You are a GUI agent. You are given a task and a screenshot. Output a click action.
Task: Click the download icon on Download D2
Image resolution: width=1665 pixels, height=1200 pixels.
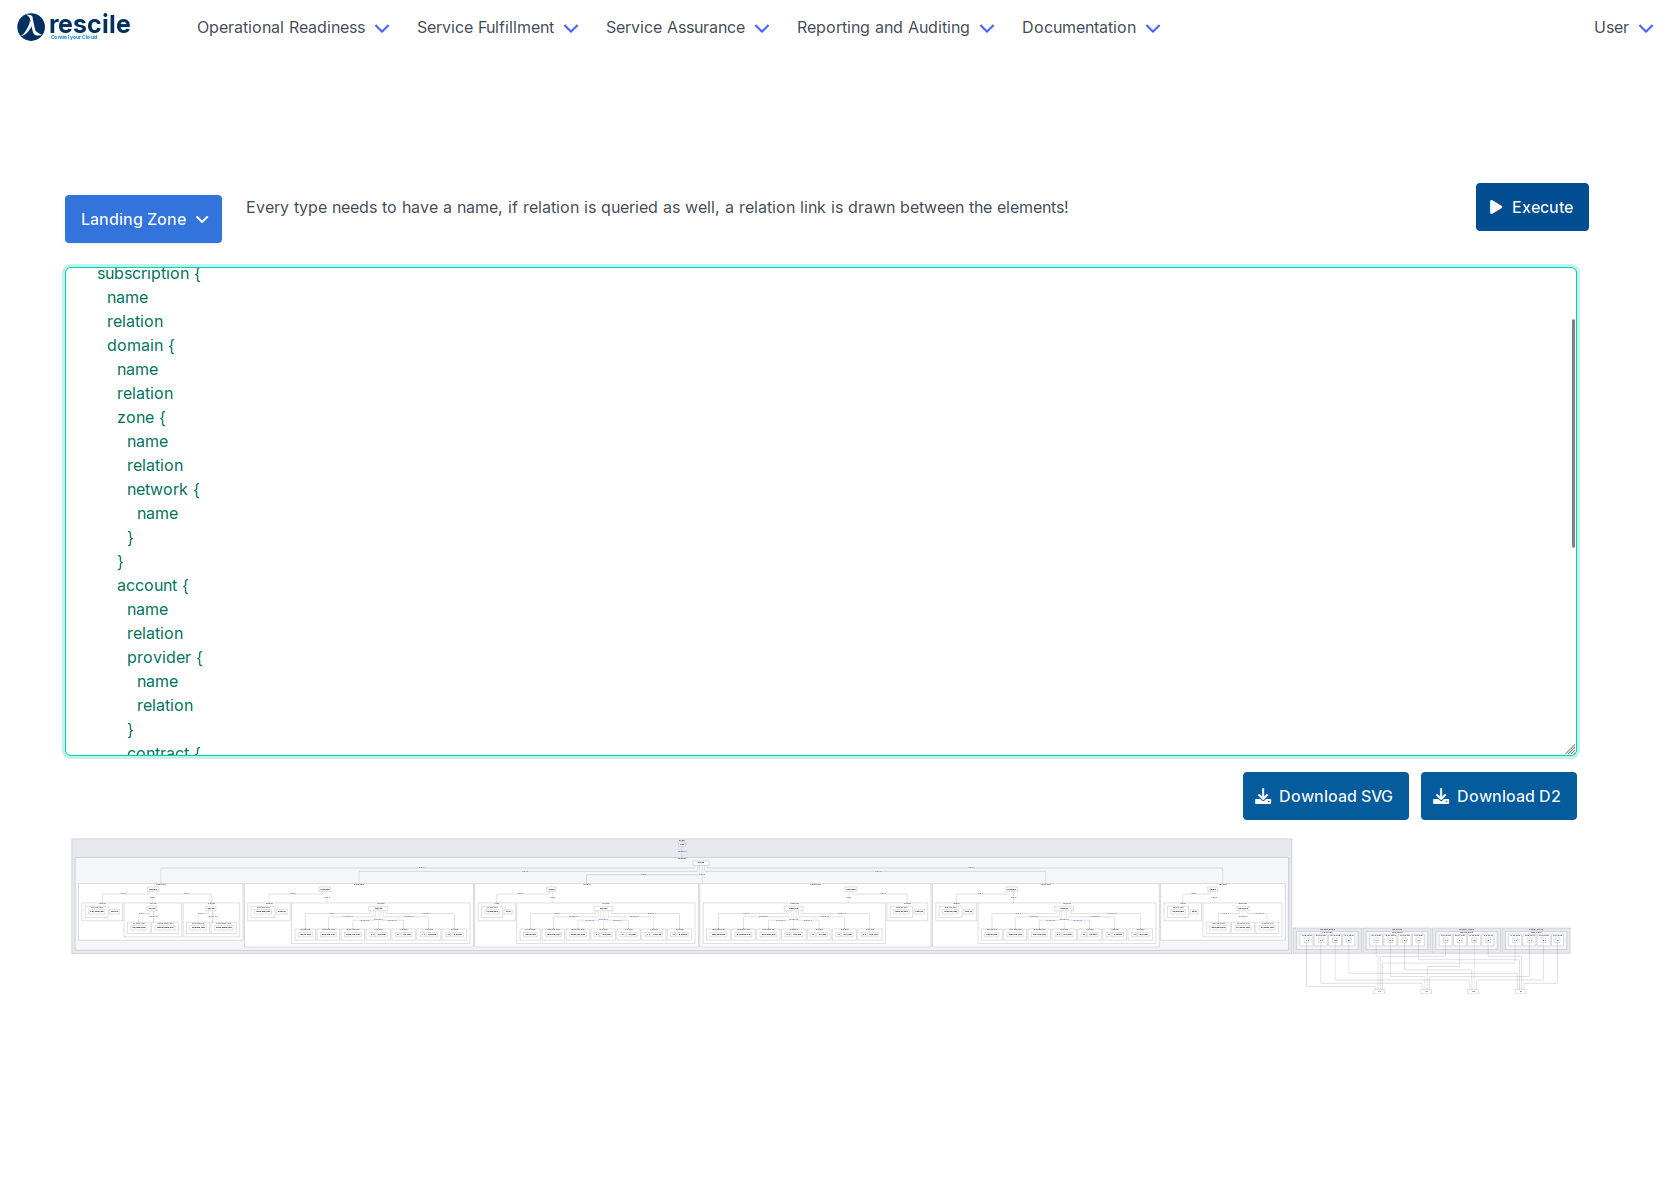[1441, 796]
